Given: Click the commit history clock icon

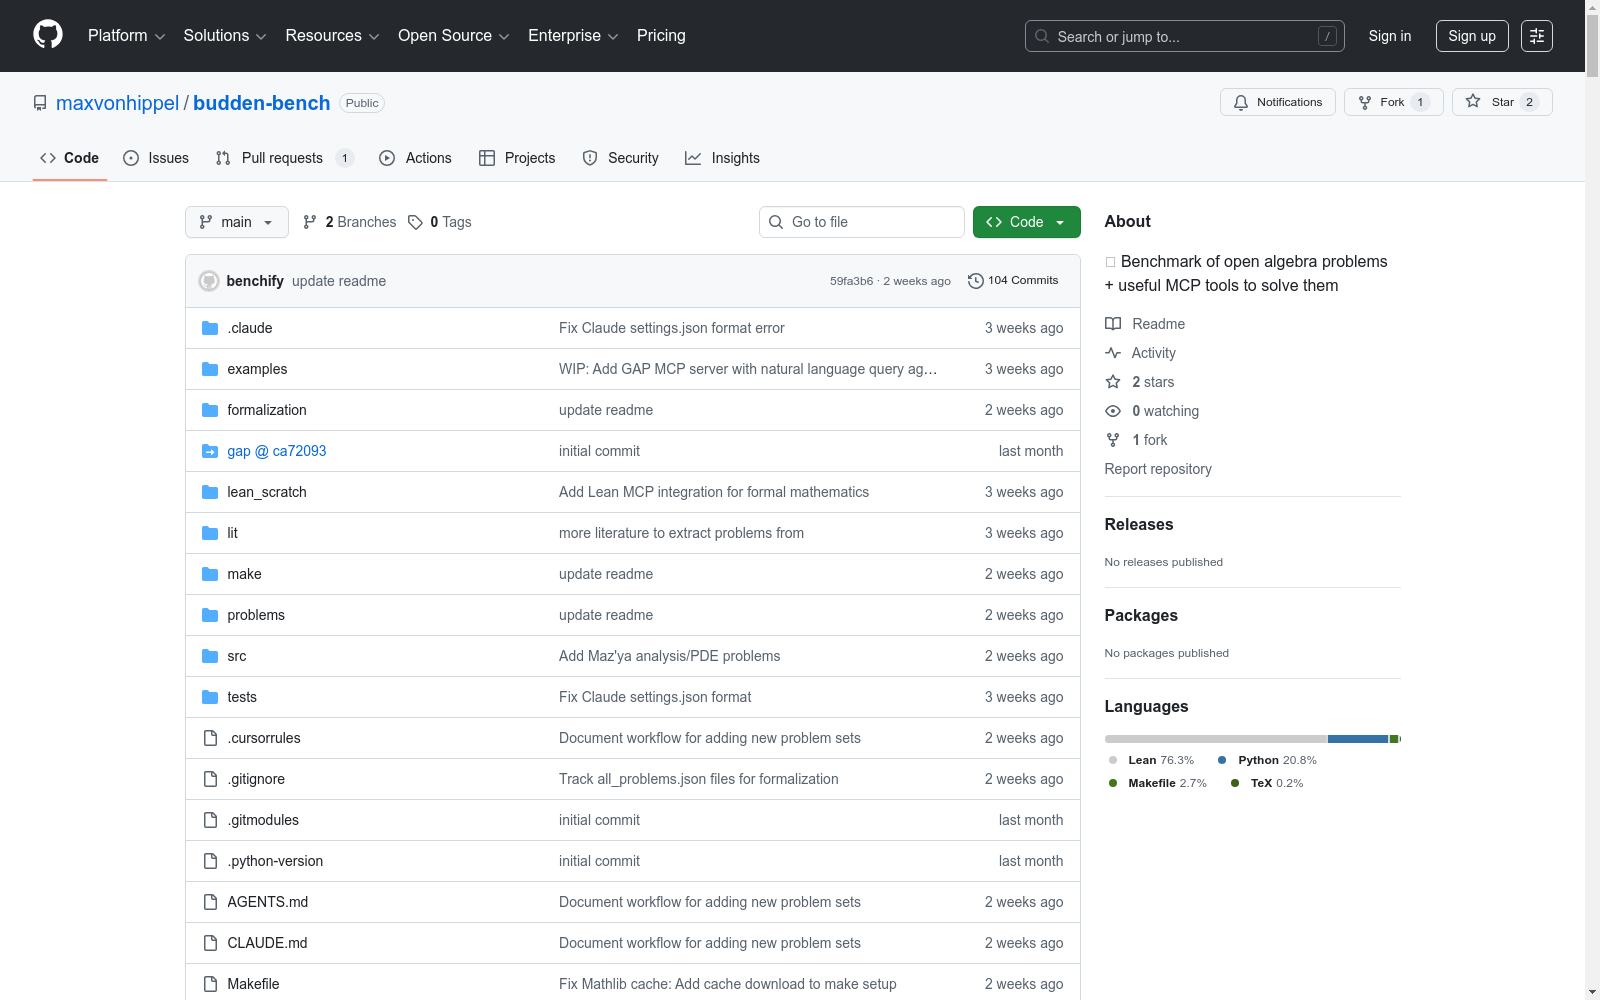Looking at the screenshot, I should click(976, 281).
